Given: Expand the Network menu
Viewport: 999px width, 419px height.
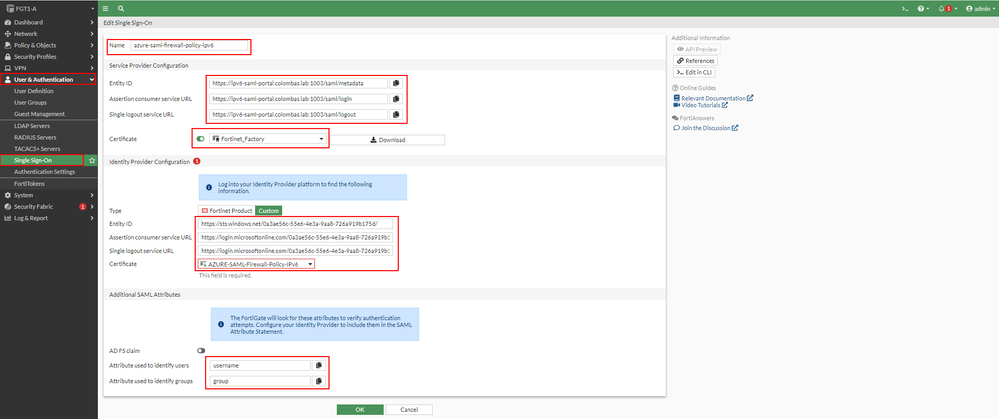Looking at the screenshot, I should (49, 34).
